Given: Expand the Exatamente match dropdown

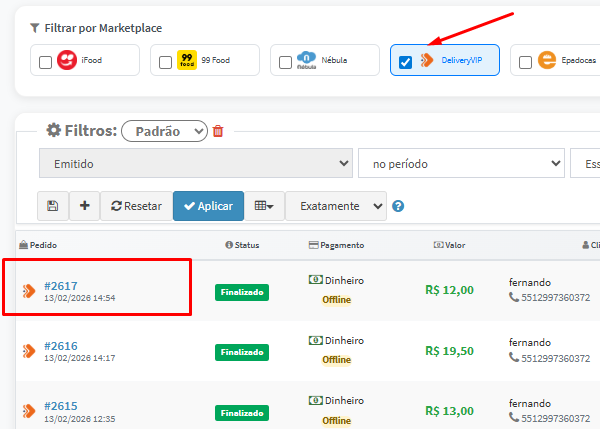Looking at the screenshot, I should pos(335,206).
